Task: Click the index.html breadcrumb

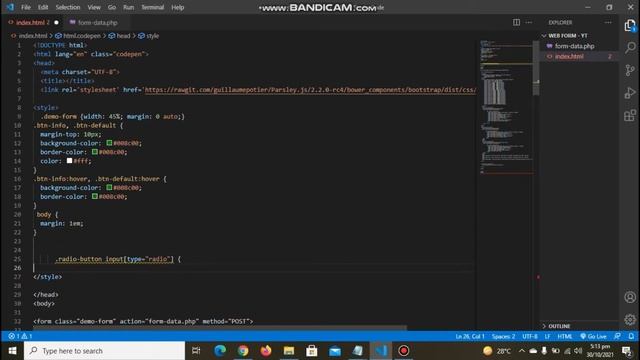Action: pos(33,36)
